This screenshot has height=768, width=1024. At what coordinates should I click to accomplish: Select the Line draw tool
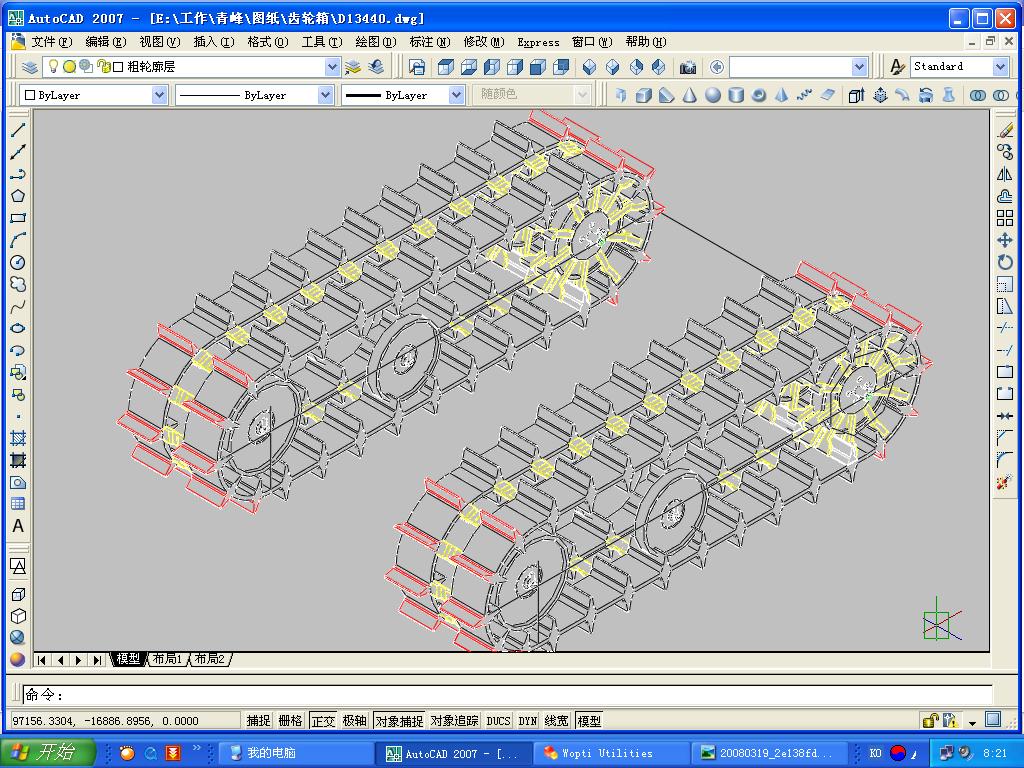click(18, 130)
